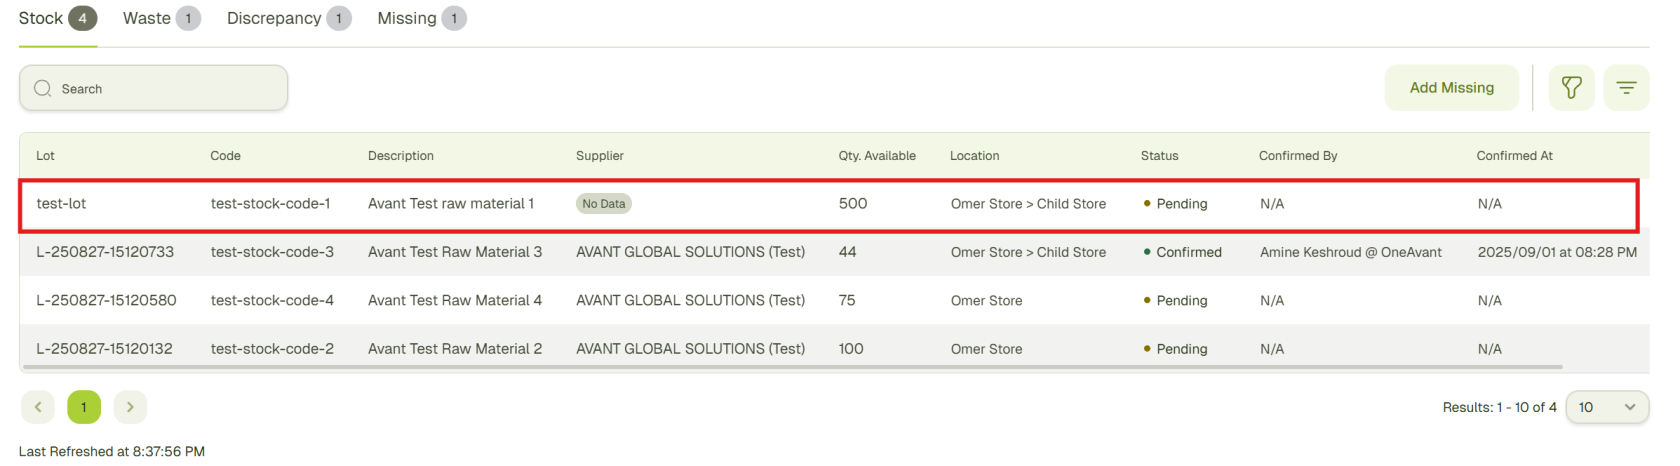1680x466 pixels.
Task: Click the filter funnel icon
Action: tap(1571, 88)
